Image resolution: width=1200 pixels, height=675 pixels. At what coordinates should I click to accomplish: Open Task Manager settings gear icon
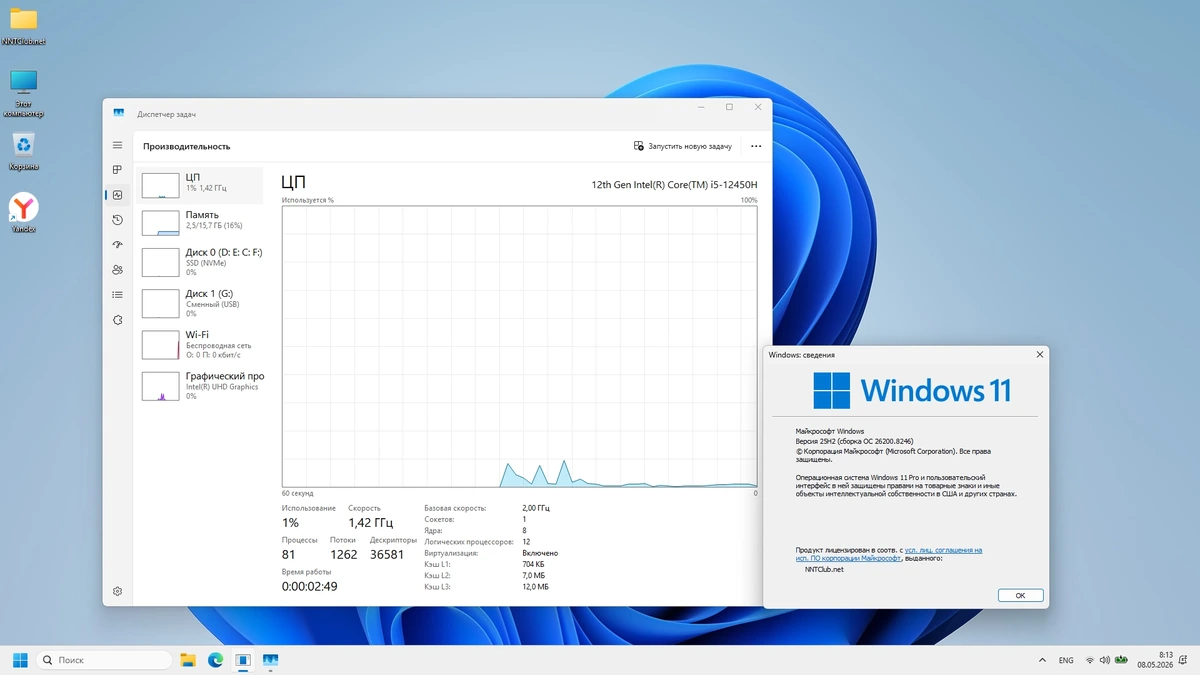117,591
